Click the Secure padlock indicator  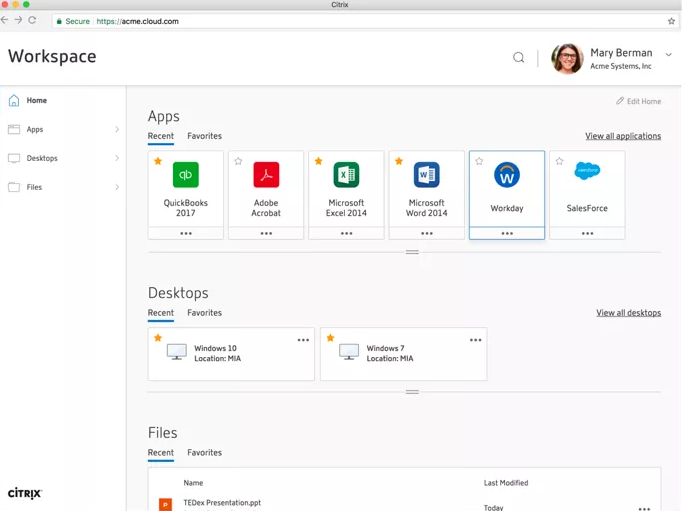click(59, 21)
